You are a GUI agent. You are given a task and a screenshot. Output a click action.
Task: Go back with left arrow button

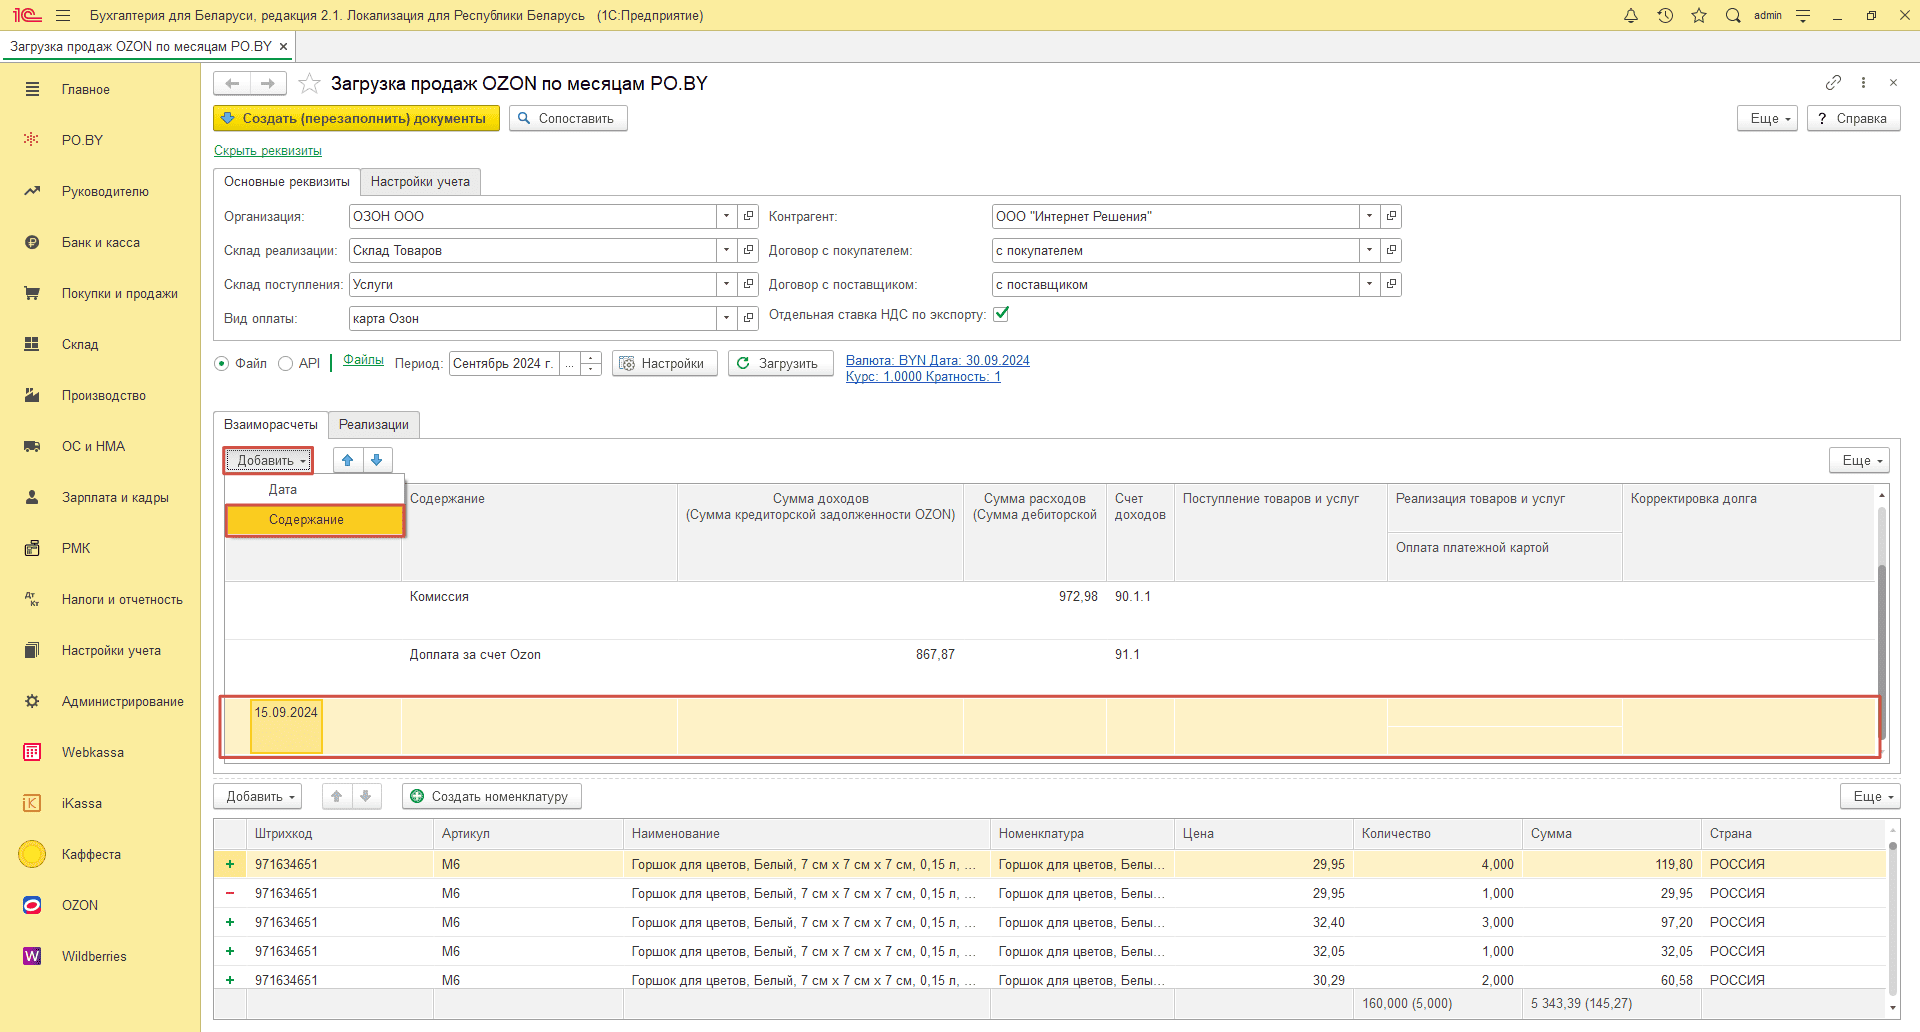tap(232, 84)
